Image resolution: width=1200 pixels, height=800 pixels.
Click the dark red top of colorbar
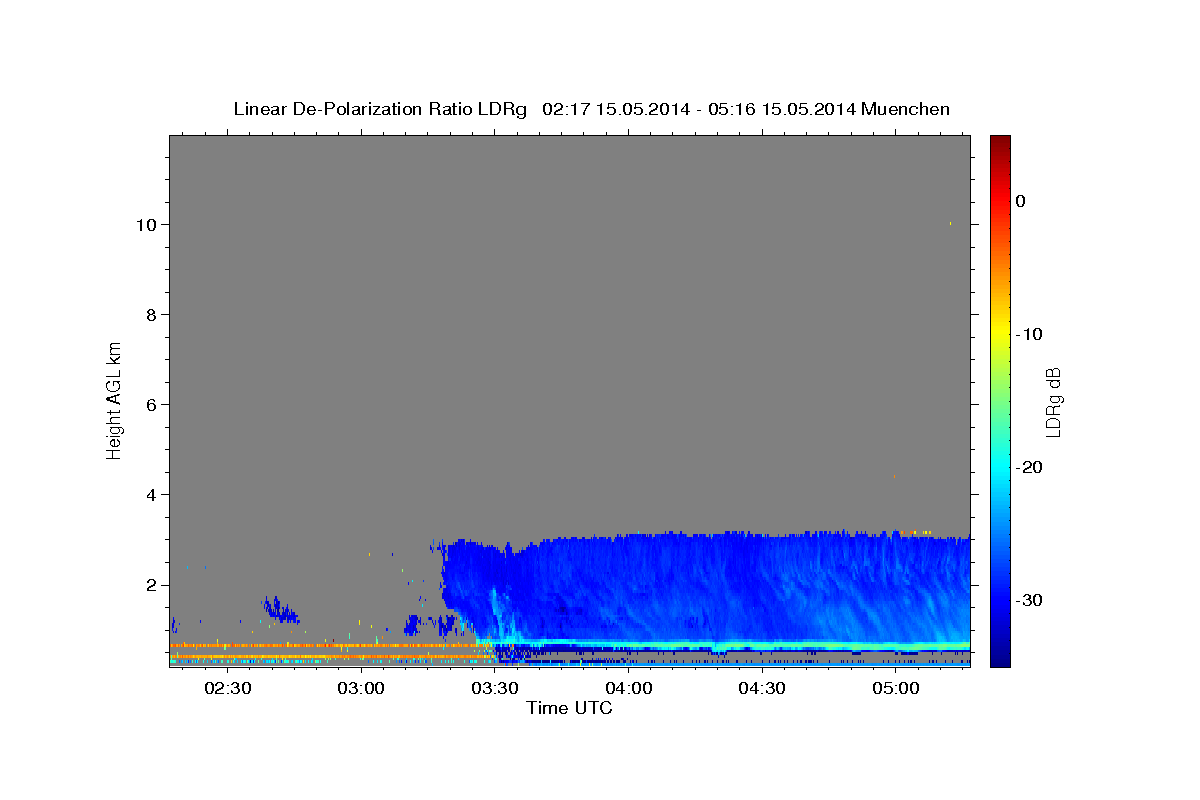pyautogui.click(x=1000, y=140)
